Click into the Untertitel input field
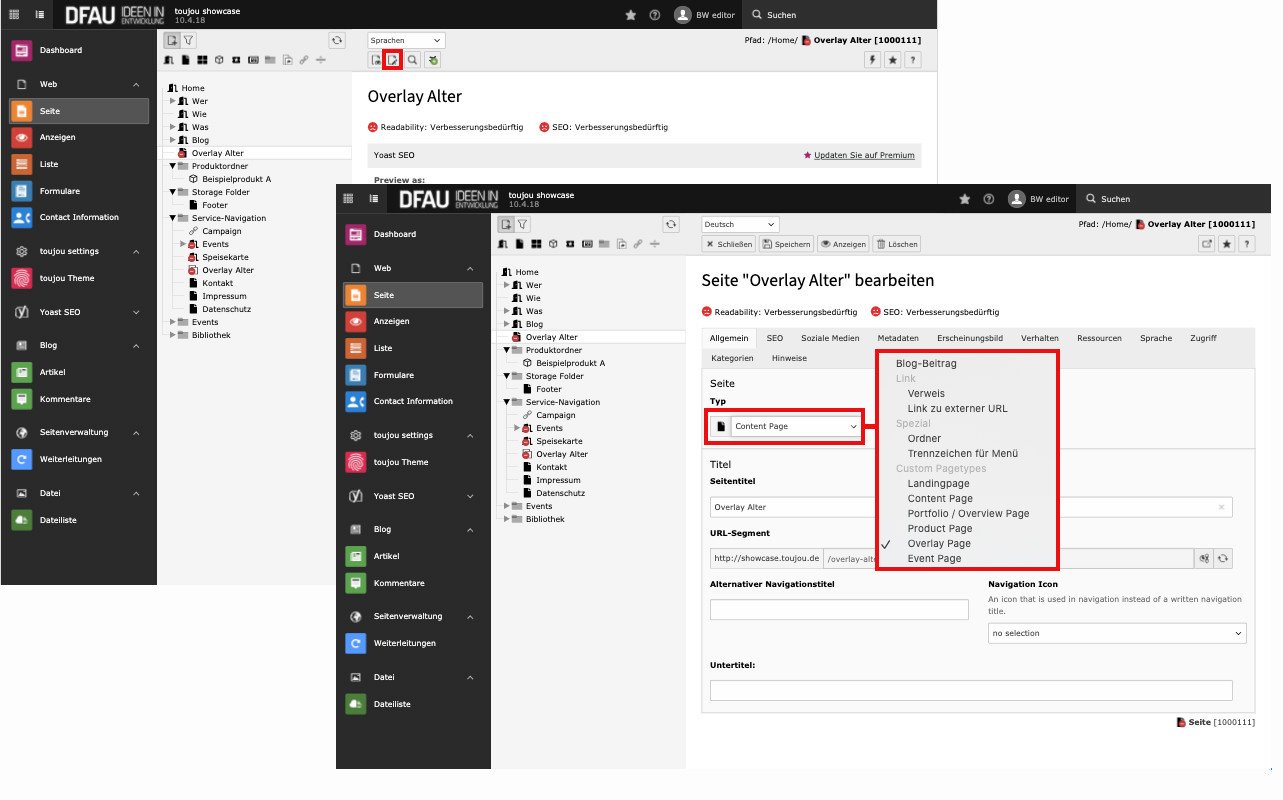The image size is (1283, 800). (x=970, y=690)
